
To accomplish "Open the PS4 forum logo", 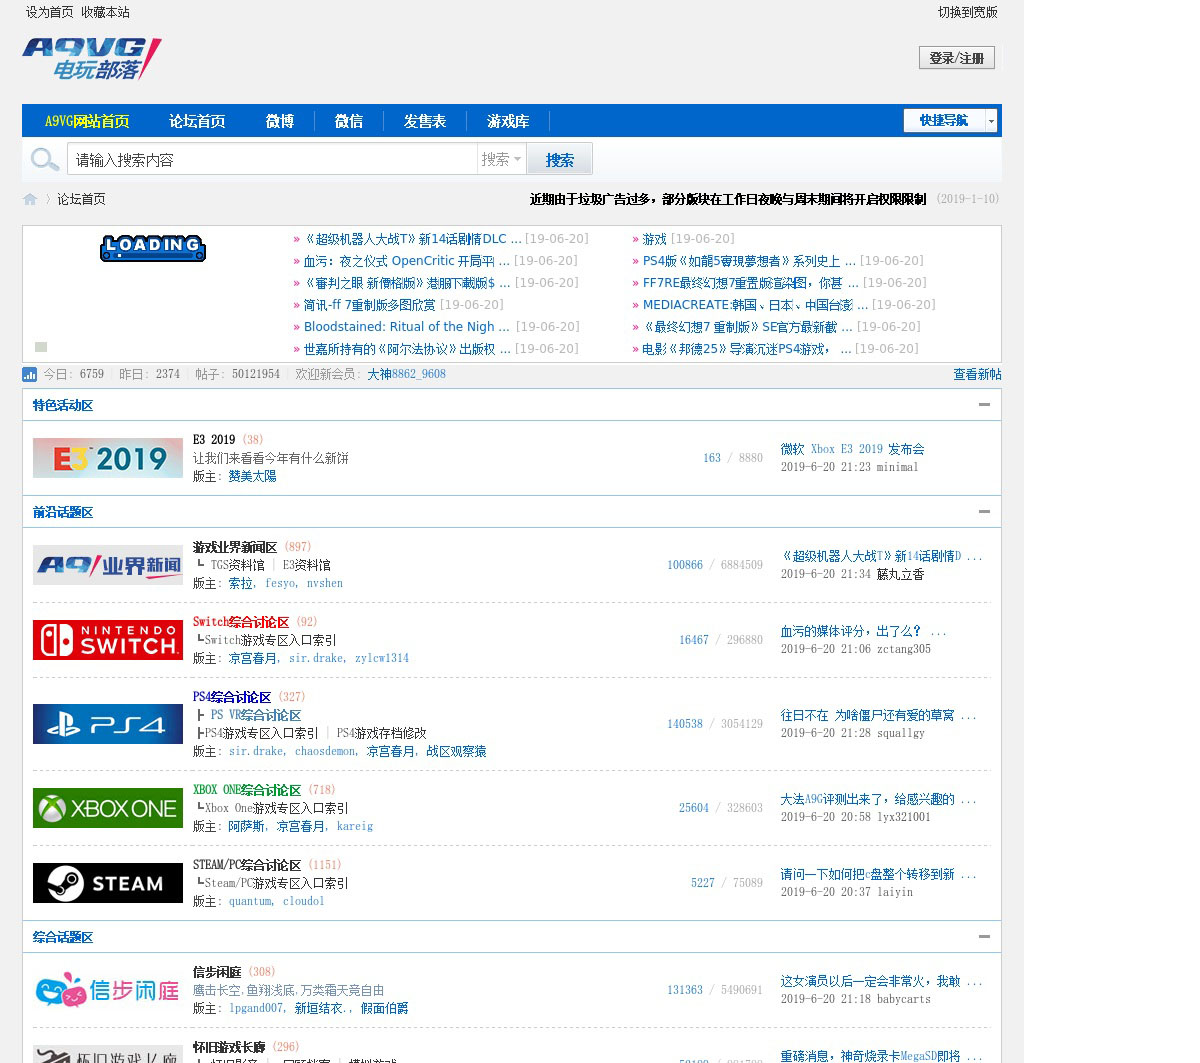I will pyautogui.click(x=108, y=724).
